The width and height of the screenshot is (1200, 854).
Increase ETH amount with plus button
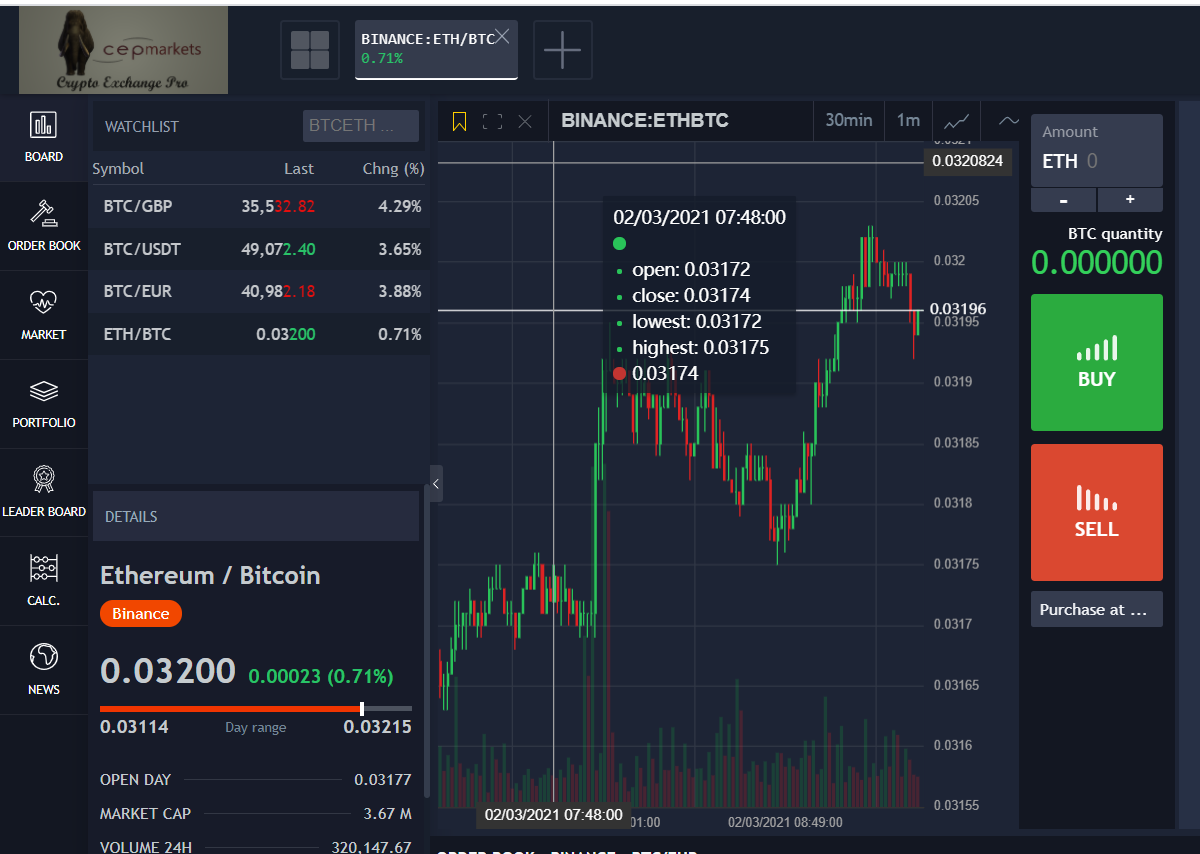coord(1130,200)
